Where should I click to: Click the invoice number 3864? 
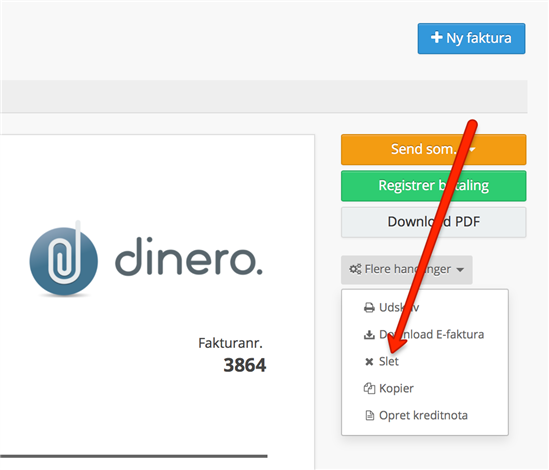pyautogui.click(x=245, y=365)
